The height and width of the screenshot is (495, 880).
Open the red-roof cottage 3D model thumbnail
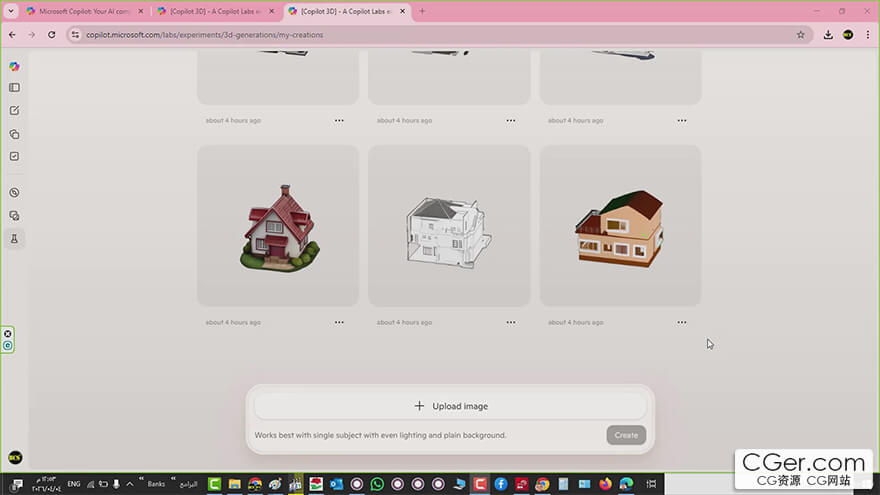(278, 226)
